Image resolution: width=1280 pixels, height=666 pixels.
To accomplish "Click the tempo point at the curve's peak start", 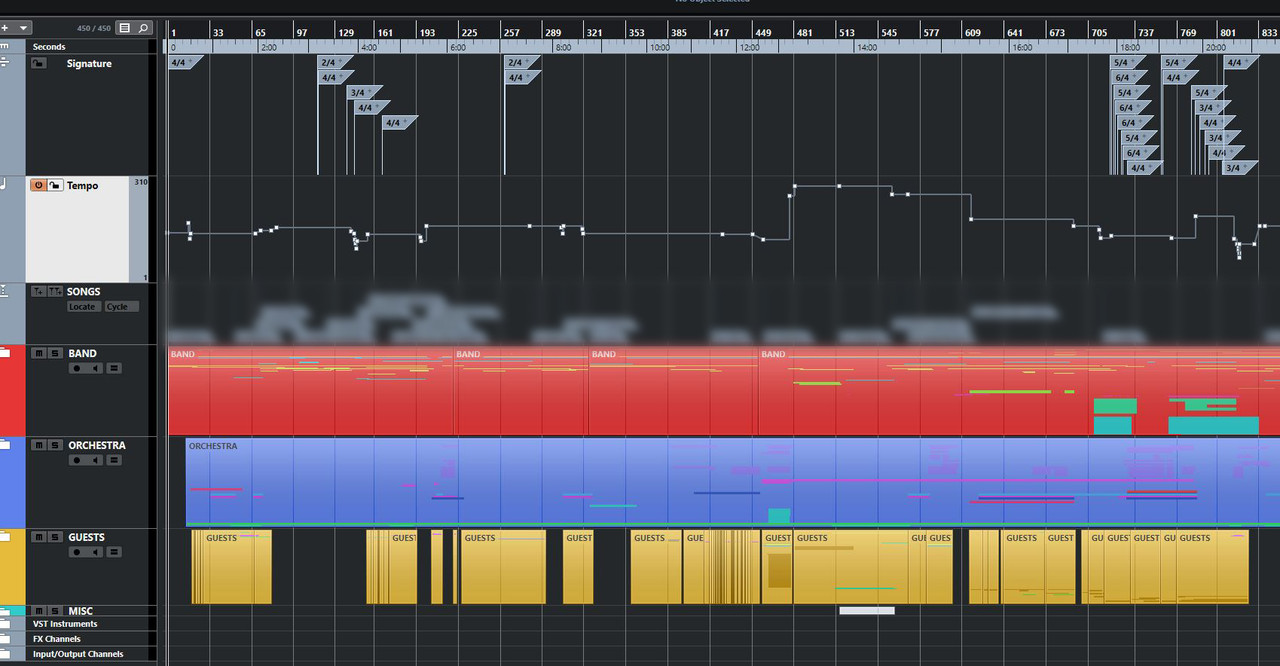I will coord(794,185).
